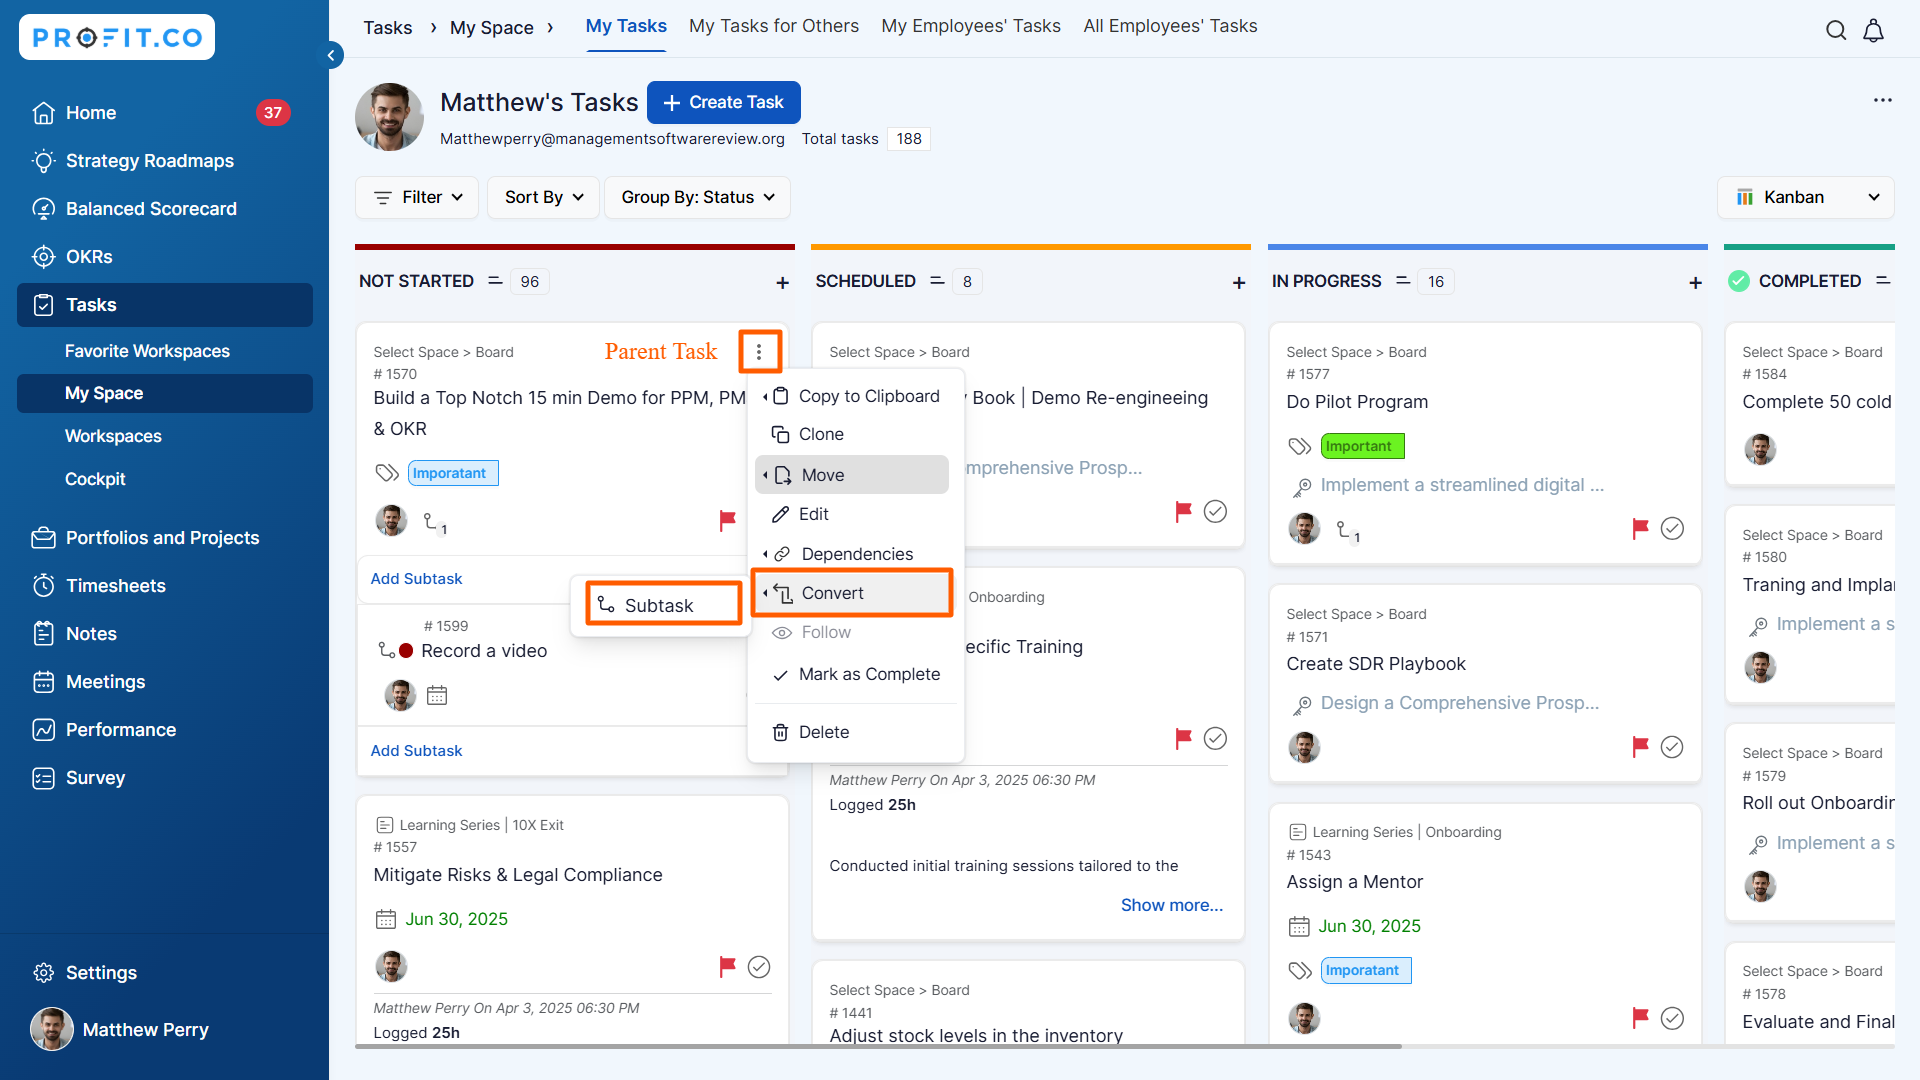Choose Mark as Complete menu item
Screen dimensions: 1920x1080
click(x=856, y=674)
